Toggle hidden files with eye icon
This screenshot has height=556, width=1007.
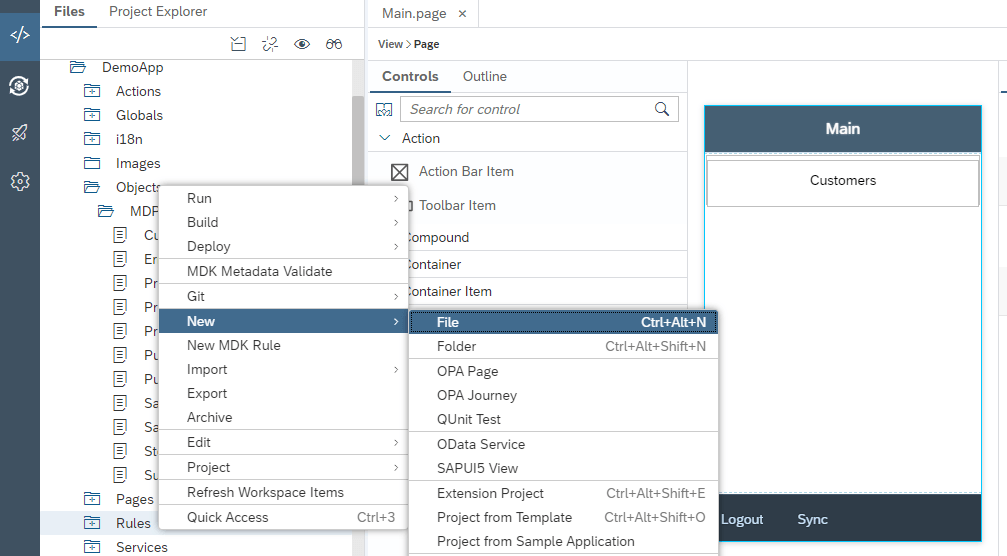(x=302, y=44)
